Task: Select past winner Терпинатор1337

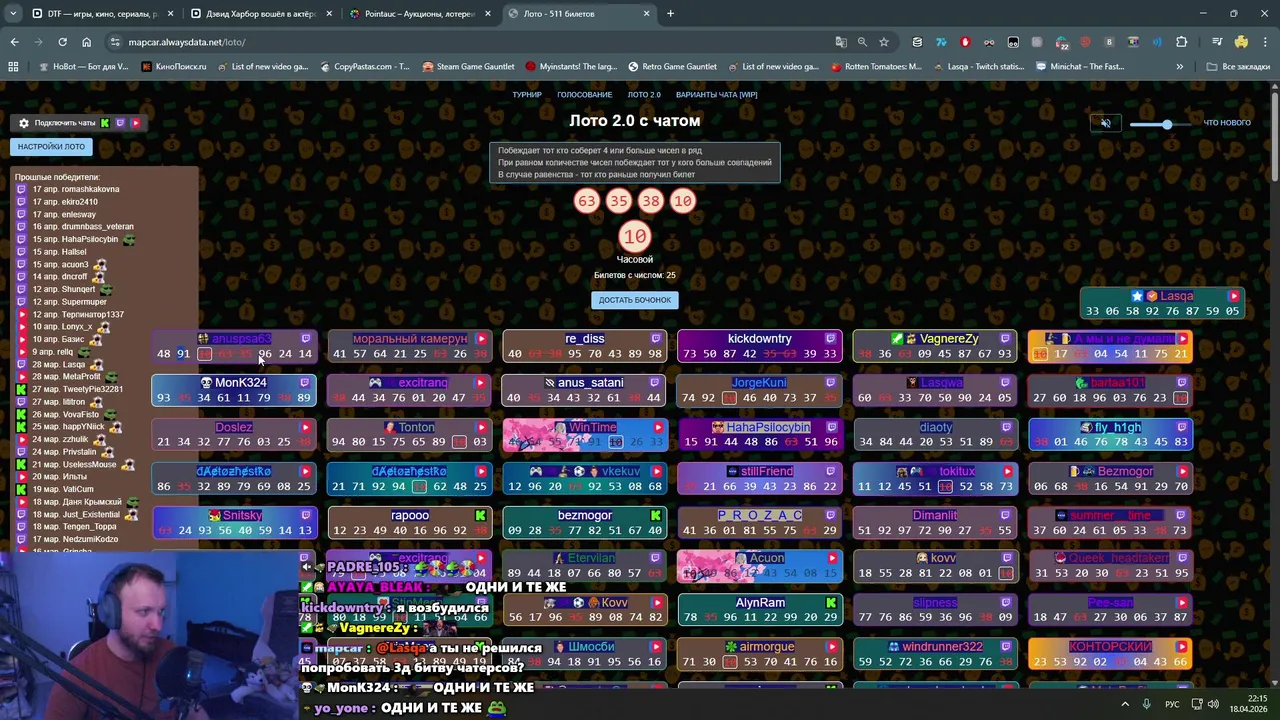Action: pyautogui.click(x=77, y=314)
